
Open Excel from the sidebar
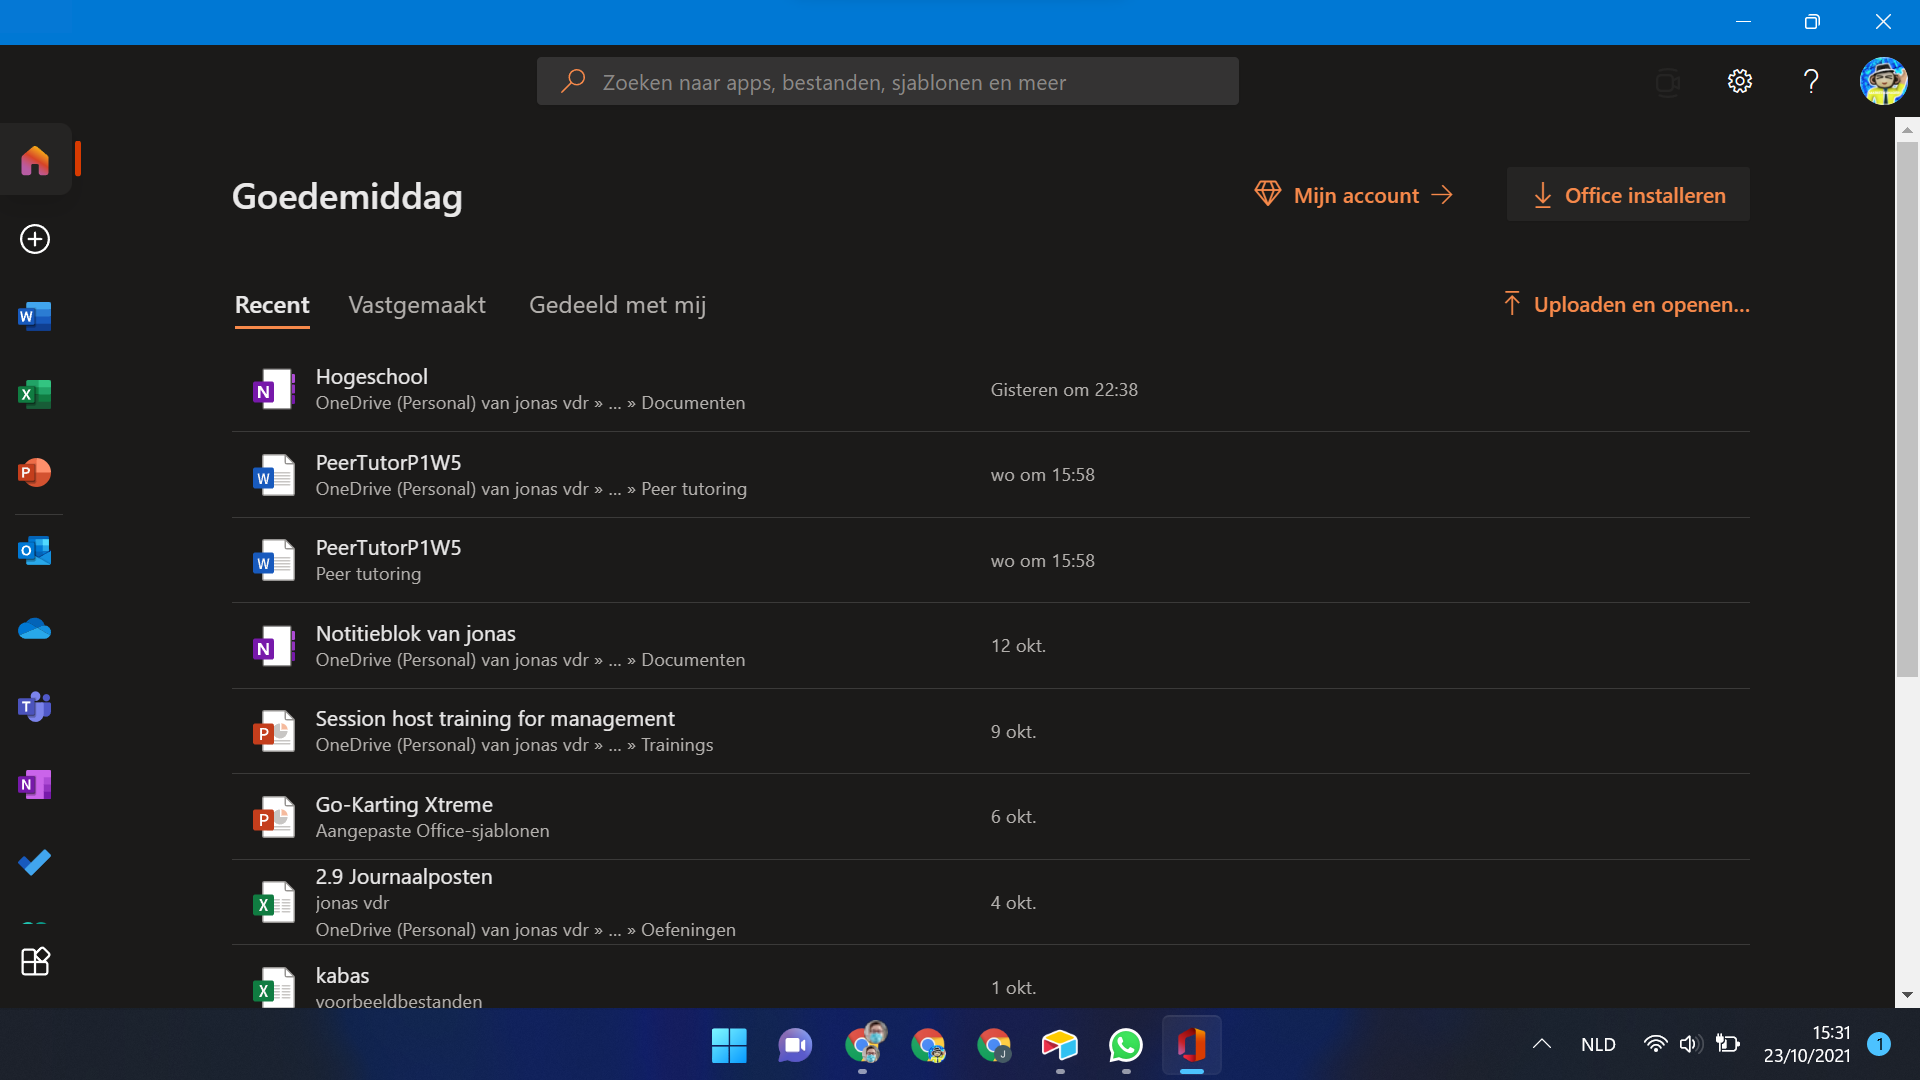point(35,394)
